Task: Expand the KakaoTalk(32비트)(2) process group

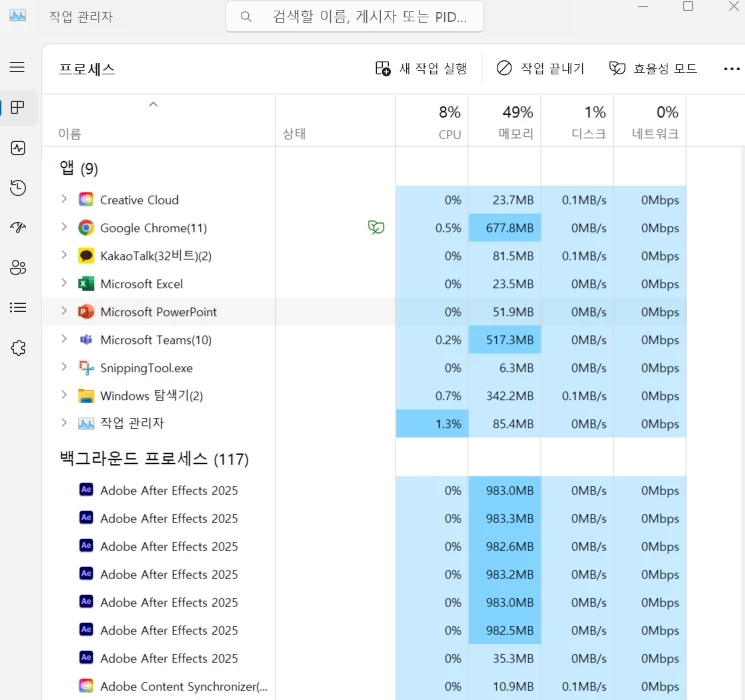Action: [64, 255]
